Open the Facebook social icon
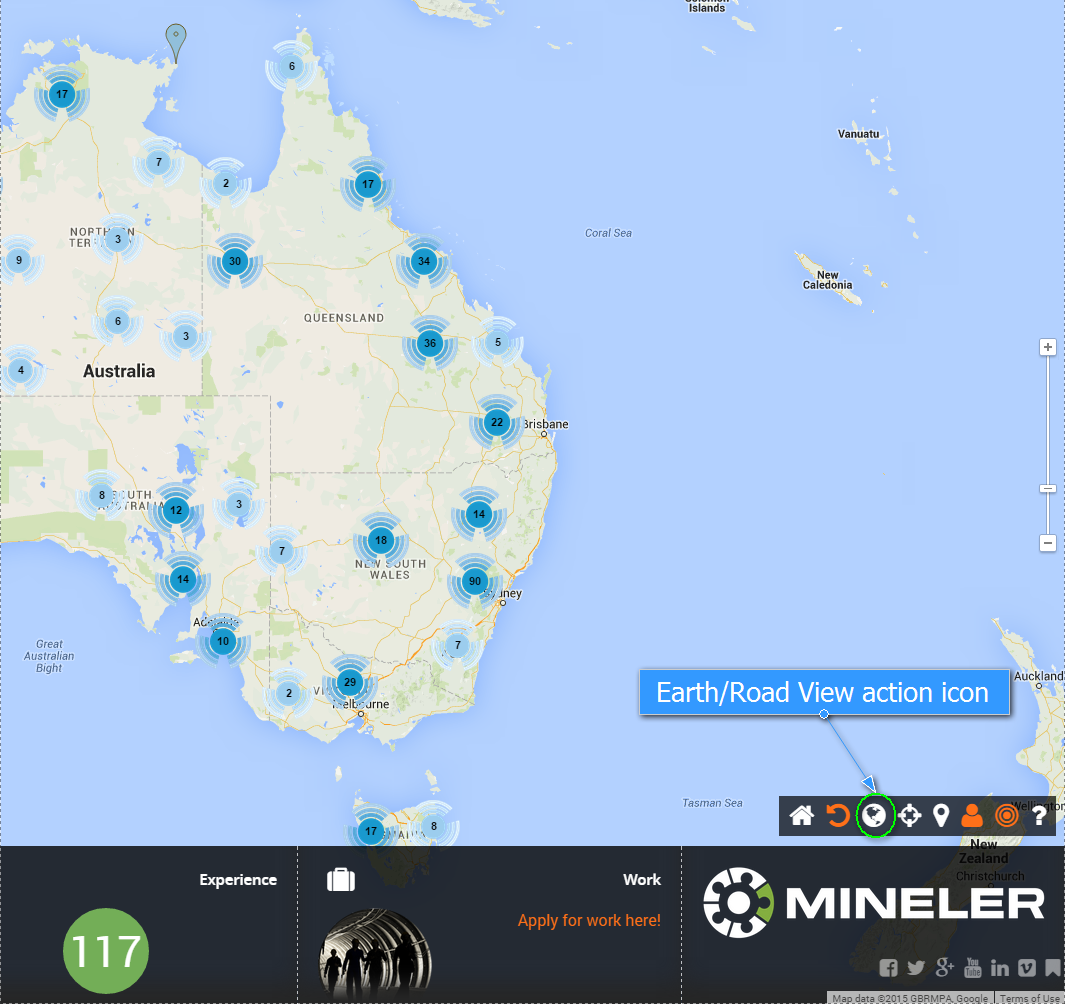 pos(888,968)
